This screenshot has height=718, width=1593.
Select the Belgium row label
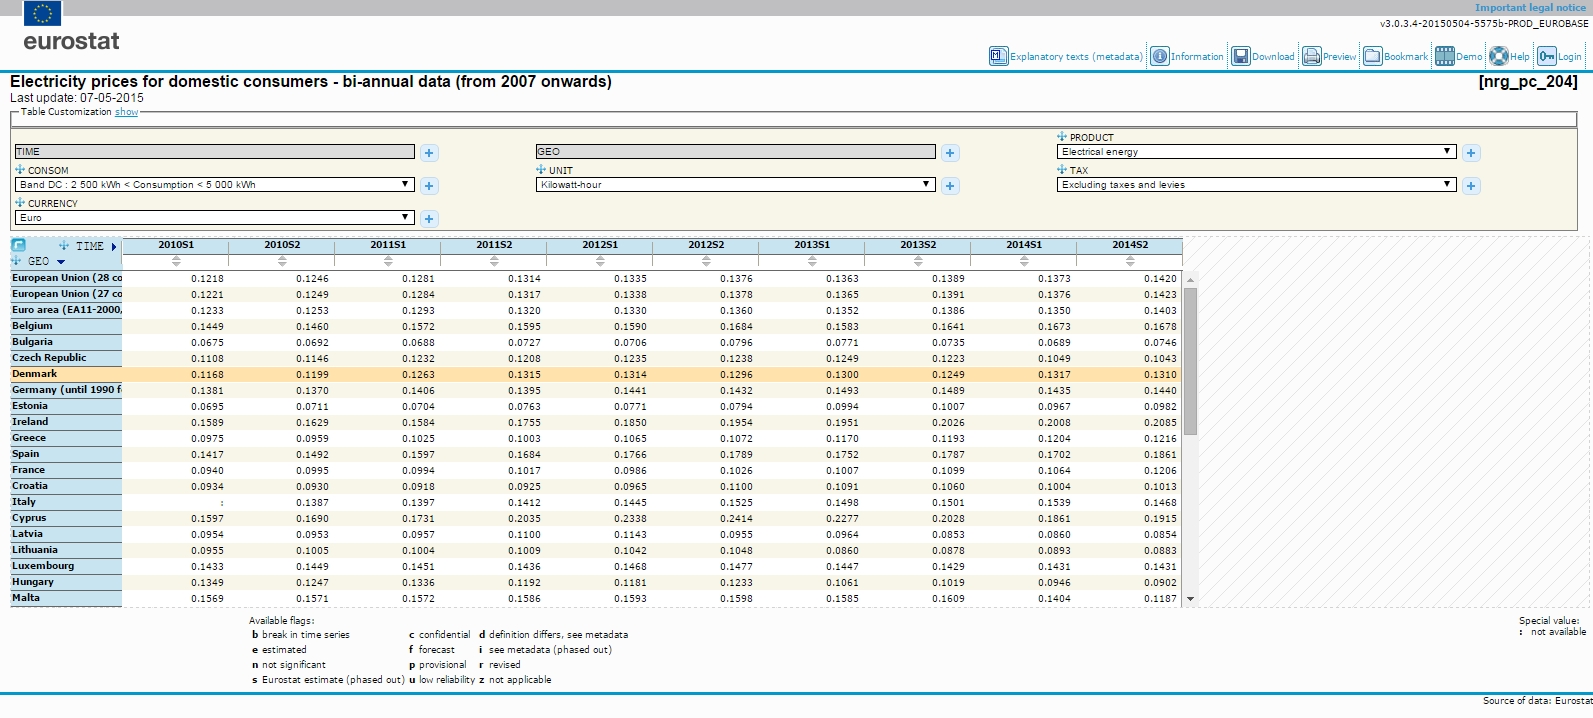(x=66, y=326)
